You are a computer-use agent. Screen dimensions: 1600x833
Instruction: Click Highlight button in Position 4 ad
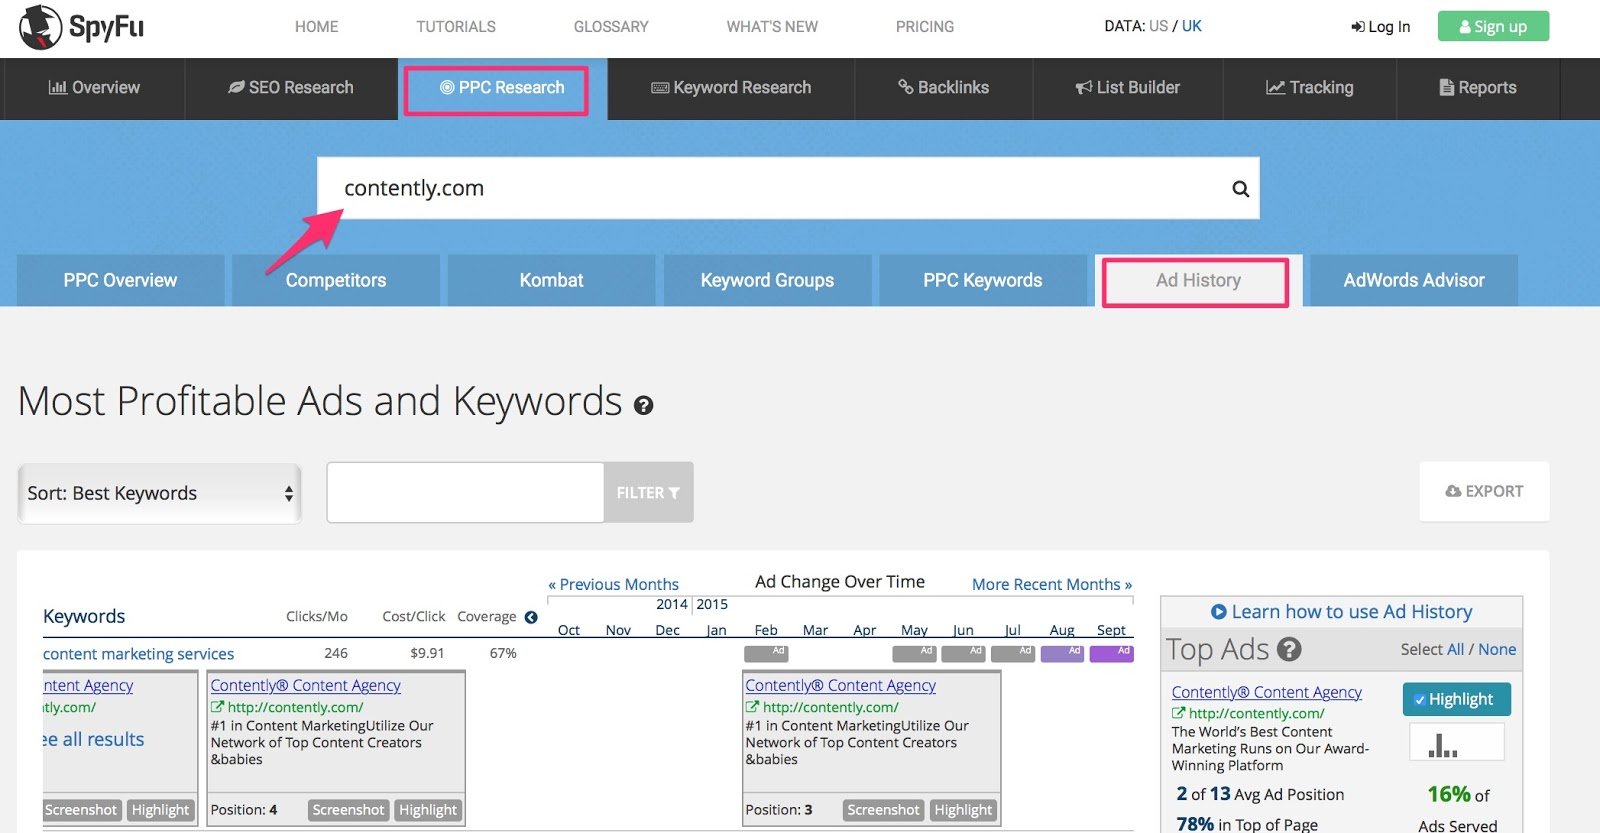428,810
